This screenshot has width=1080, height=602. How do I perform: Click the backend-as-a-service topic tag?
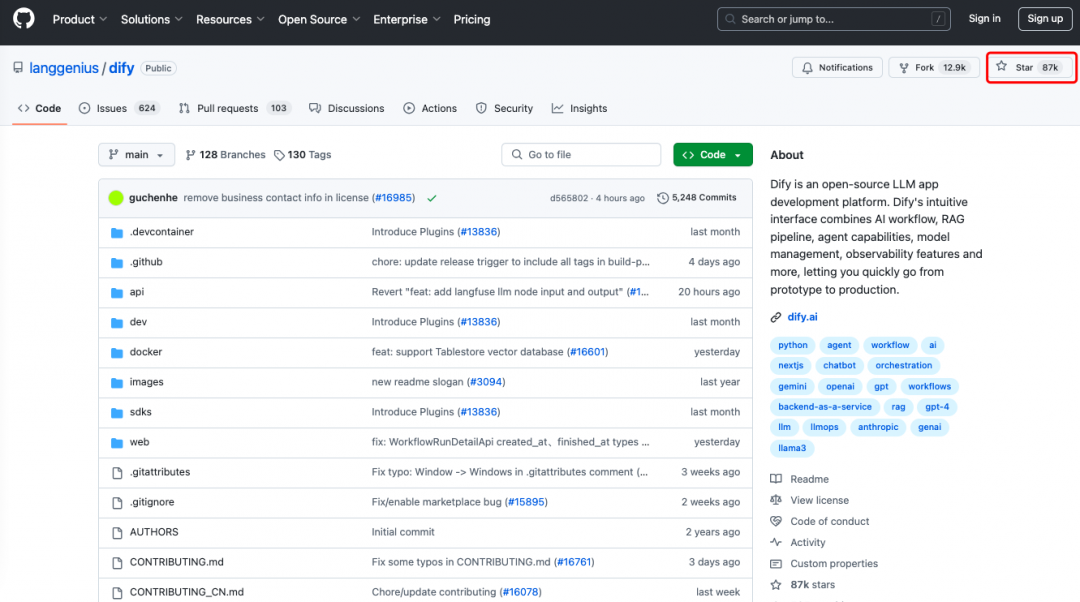[x=824, y=407]
